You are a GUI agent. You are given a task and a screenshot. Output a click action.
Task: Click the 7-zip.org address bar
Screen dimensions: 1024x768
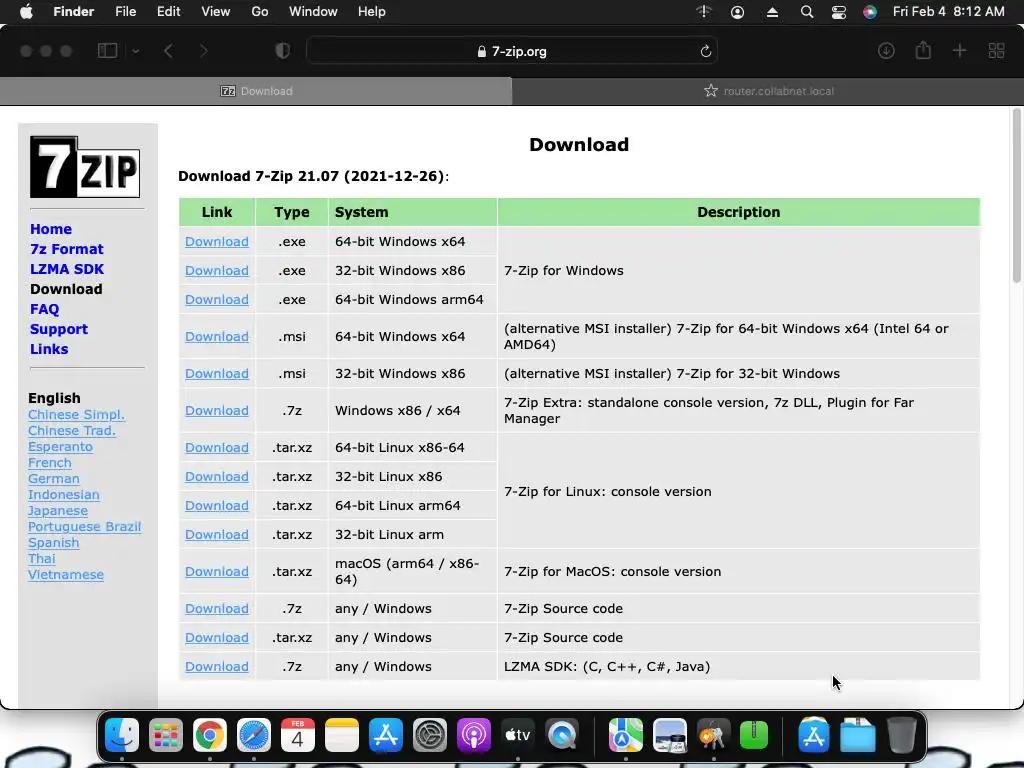tap(512, 51)
